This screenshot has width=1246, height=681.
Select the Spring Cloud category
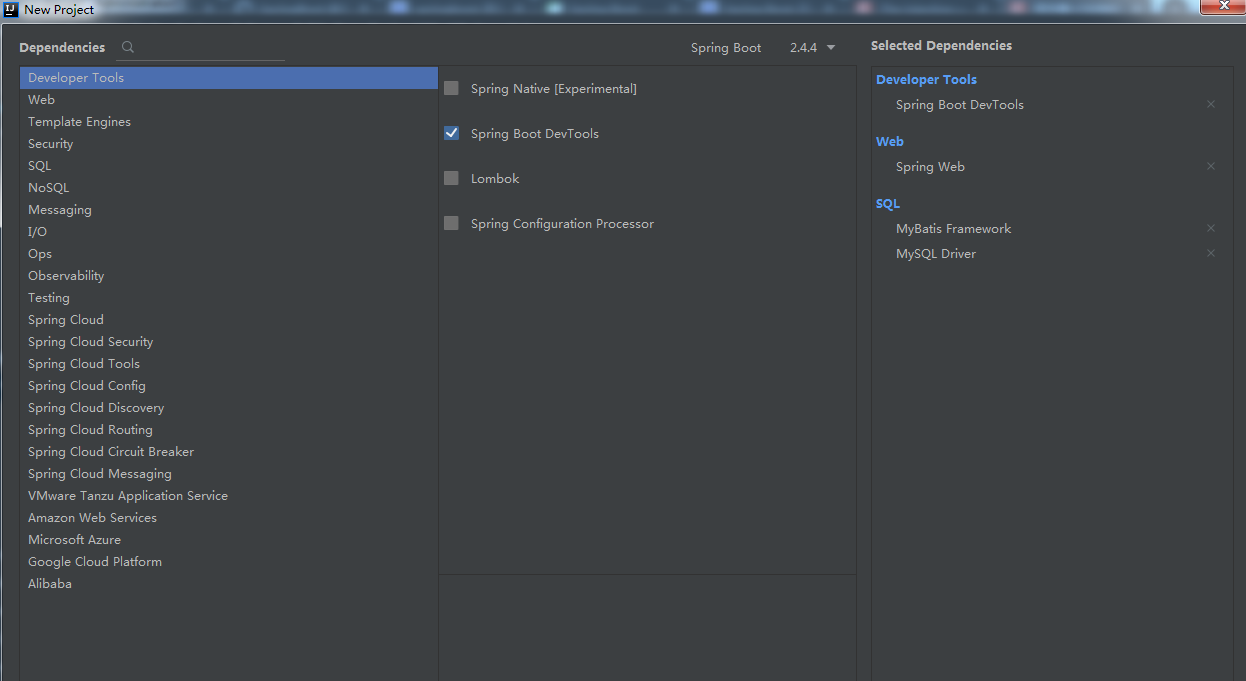pyautogui.click(x=229, y=319)
